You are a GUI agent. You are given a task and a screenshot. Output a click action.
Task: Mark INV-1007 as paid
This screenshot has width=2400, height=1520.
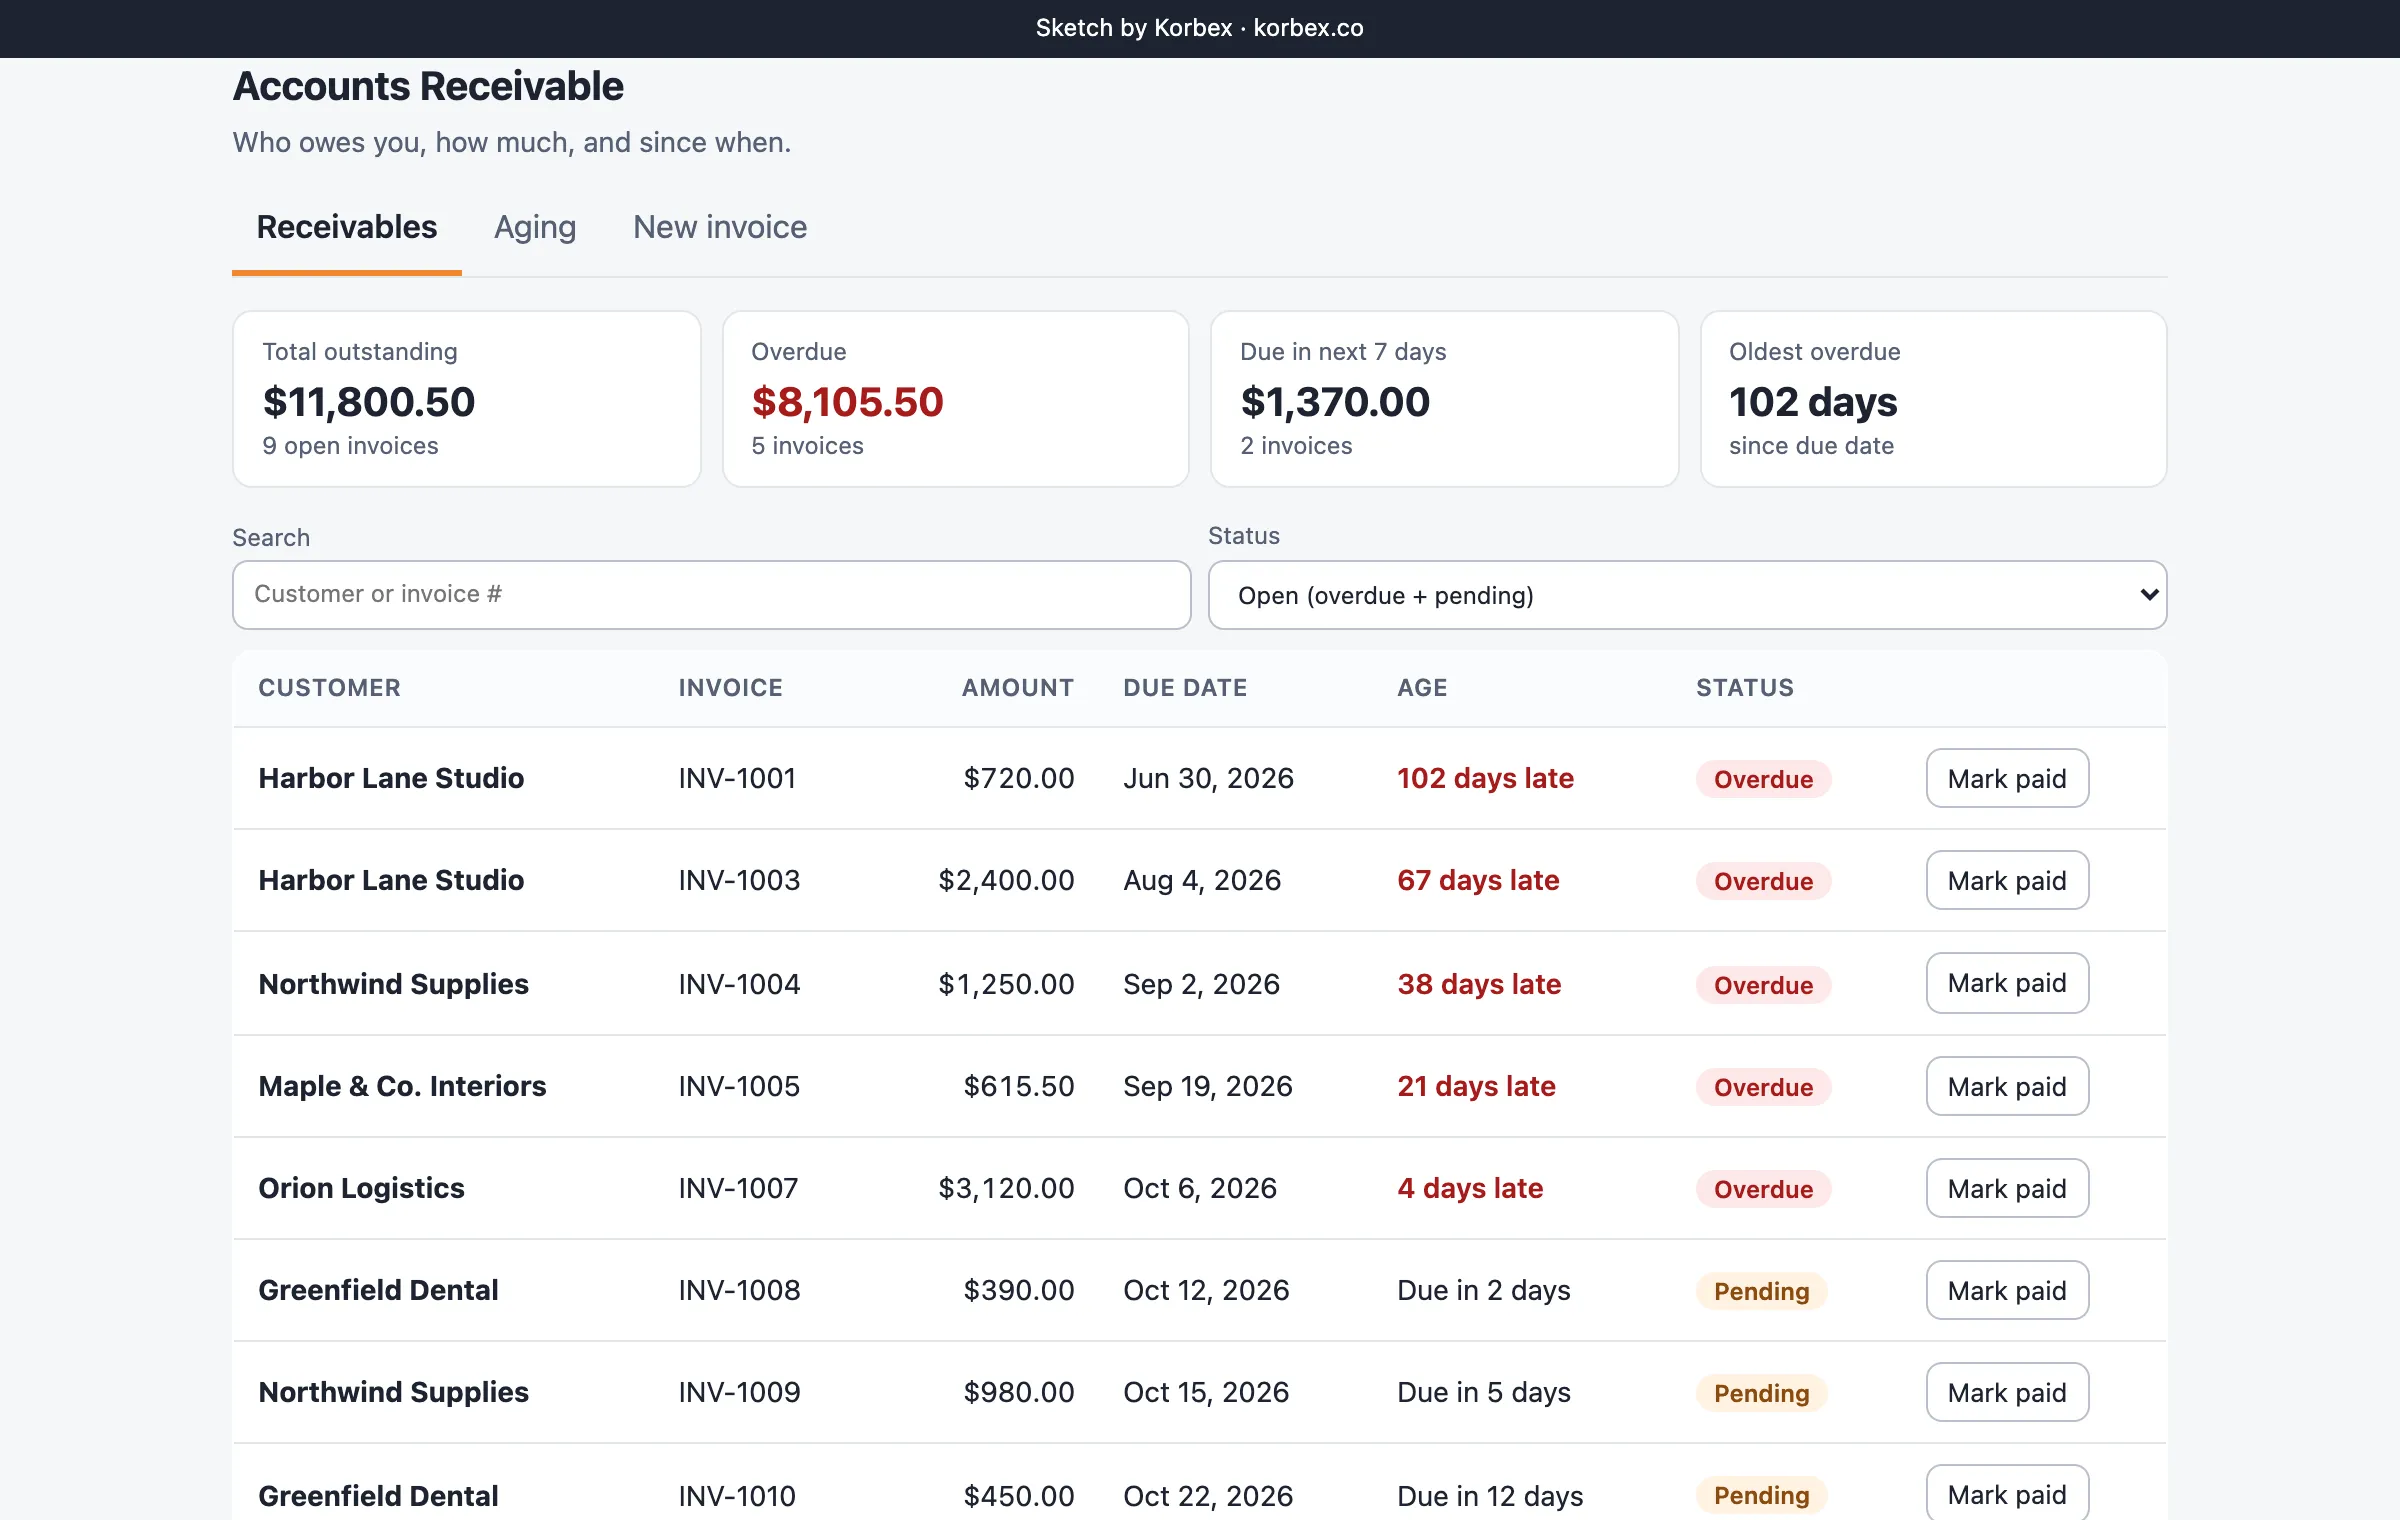point(2007,1188)
